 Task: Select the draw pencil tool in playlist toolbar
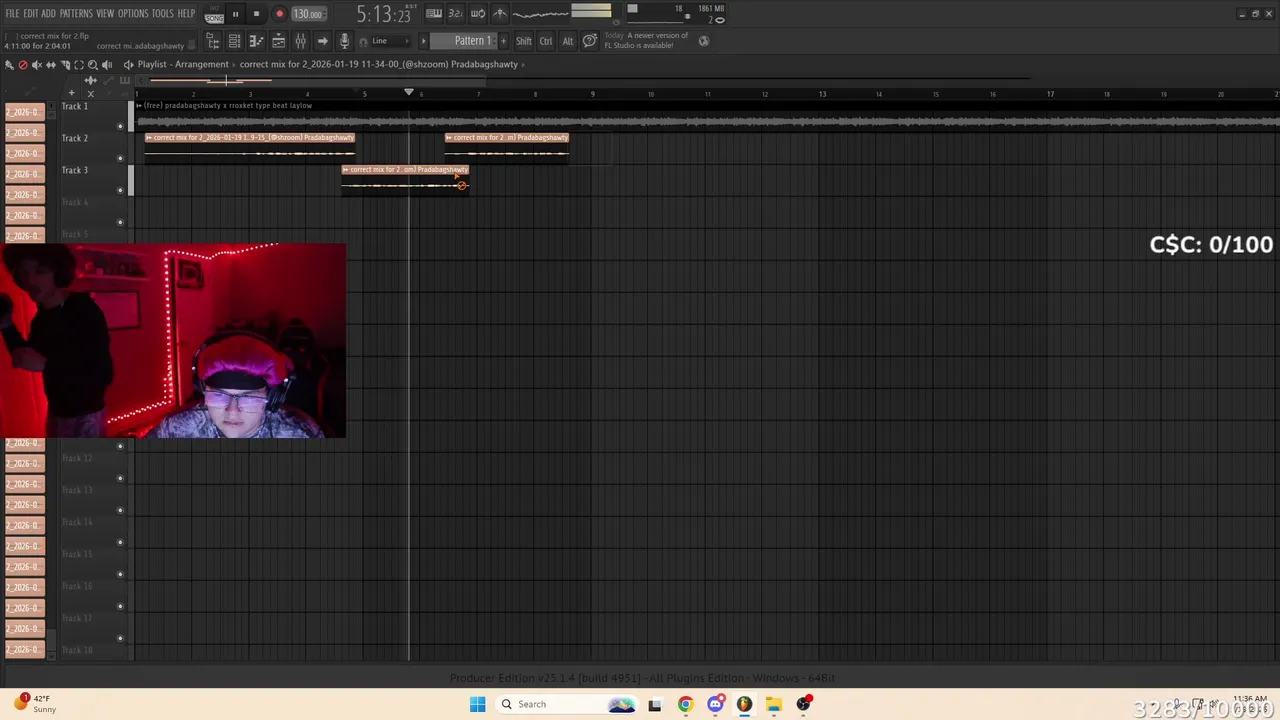(9, 64)
